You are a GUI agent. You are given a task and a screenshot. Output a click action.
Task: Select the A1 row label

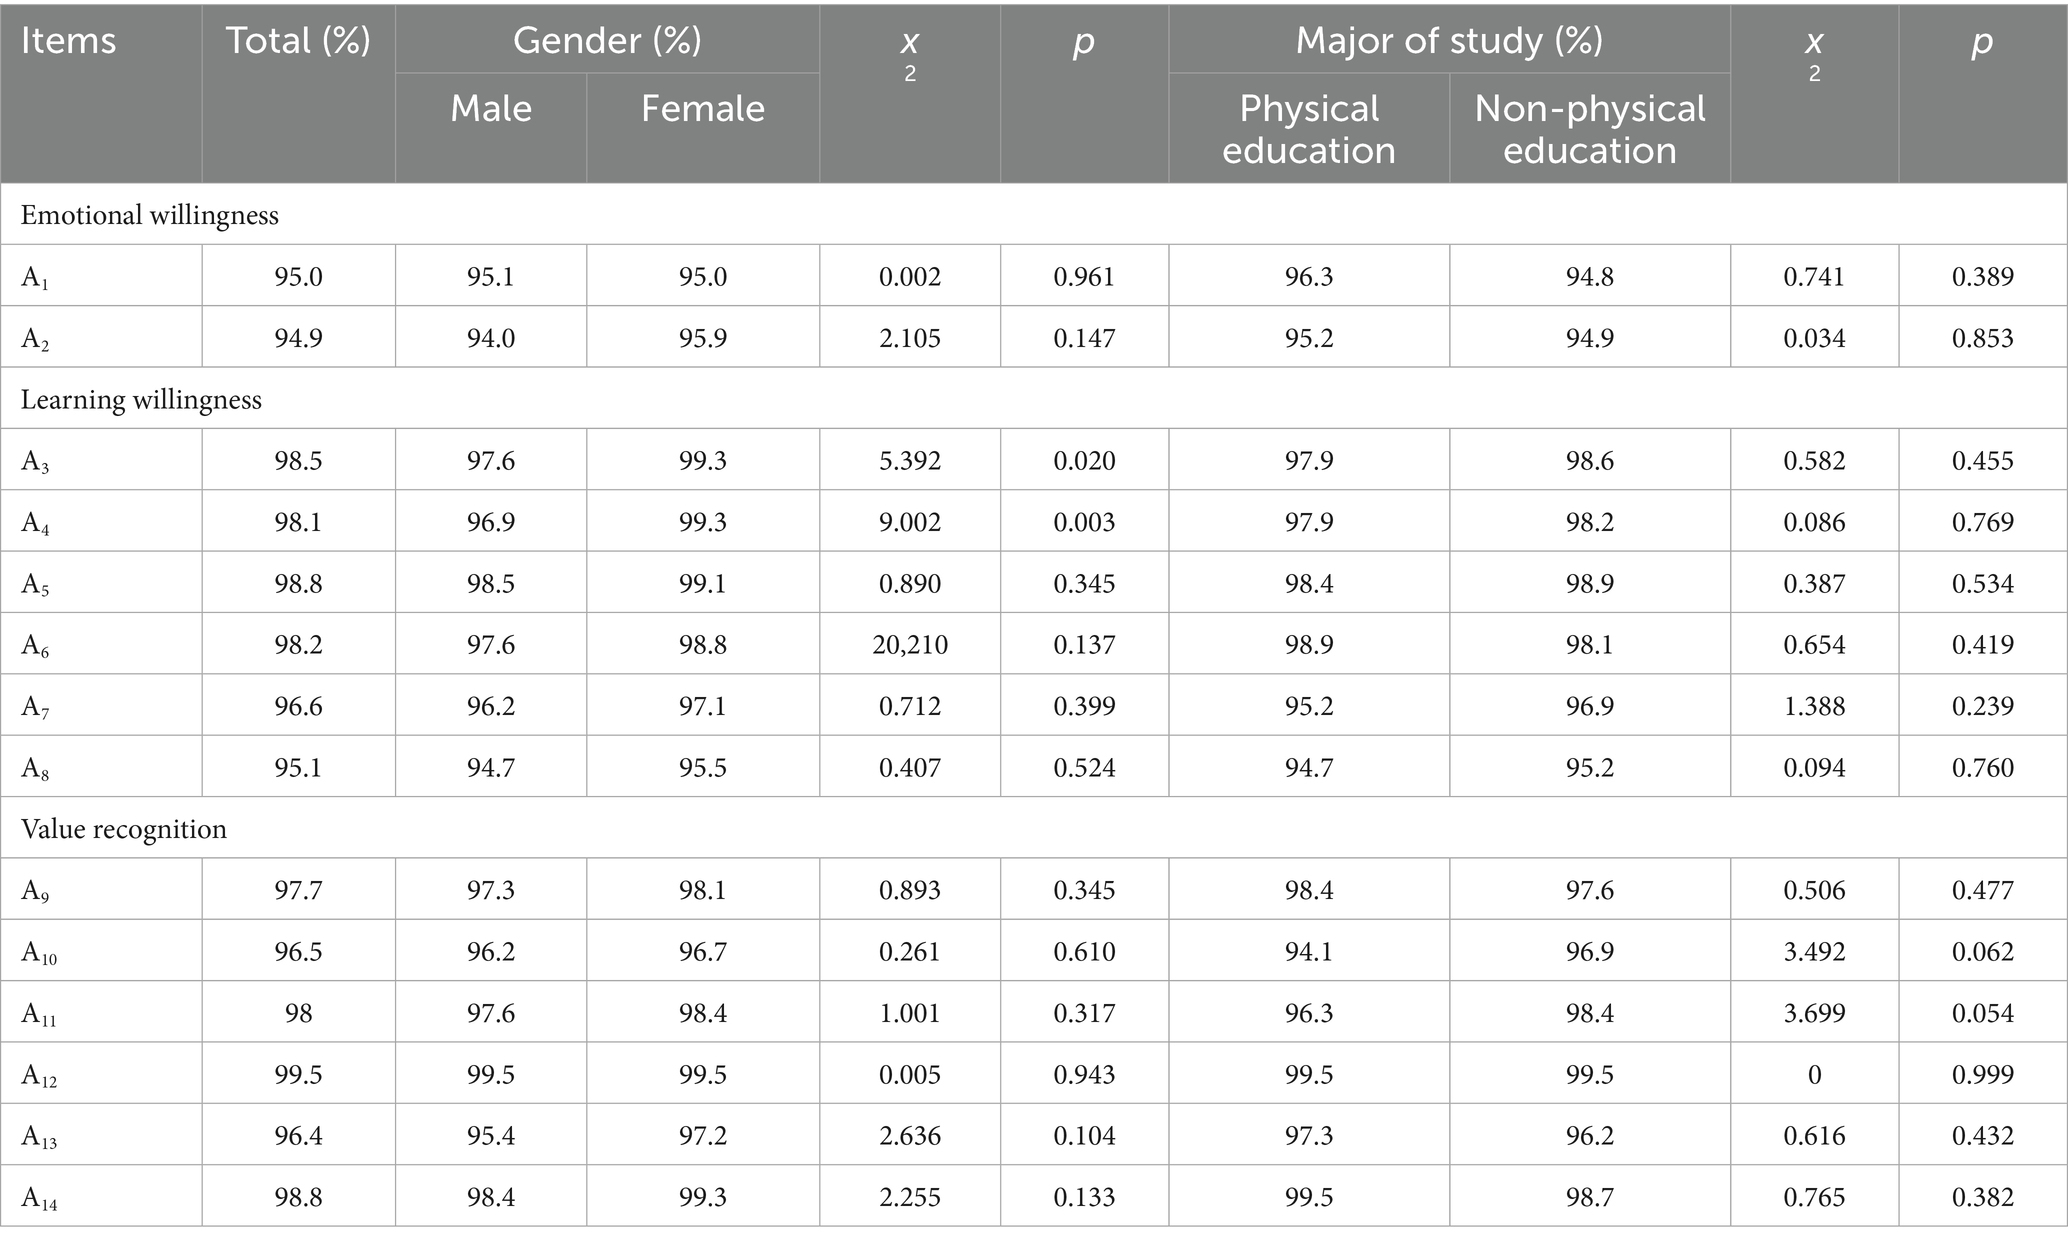(36, 277)
